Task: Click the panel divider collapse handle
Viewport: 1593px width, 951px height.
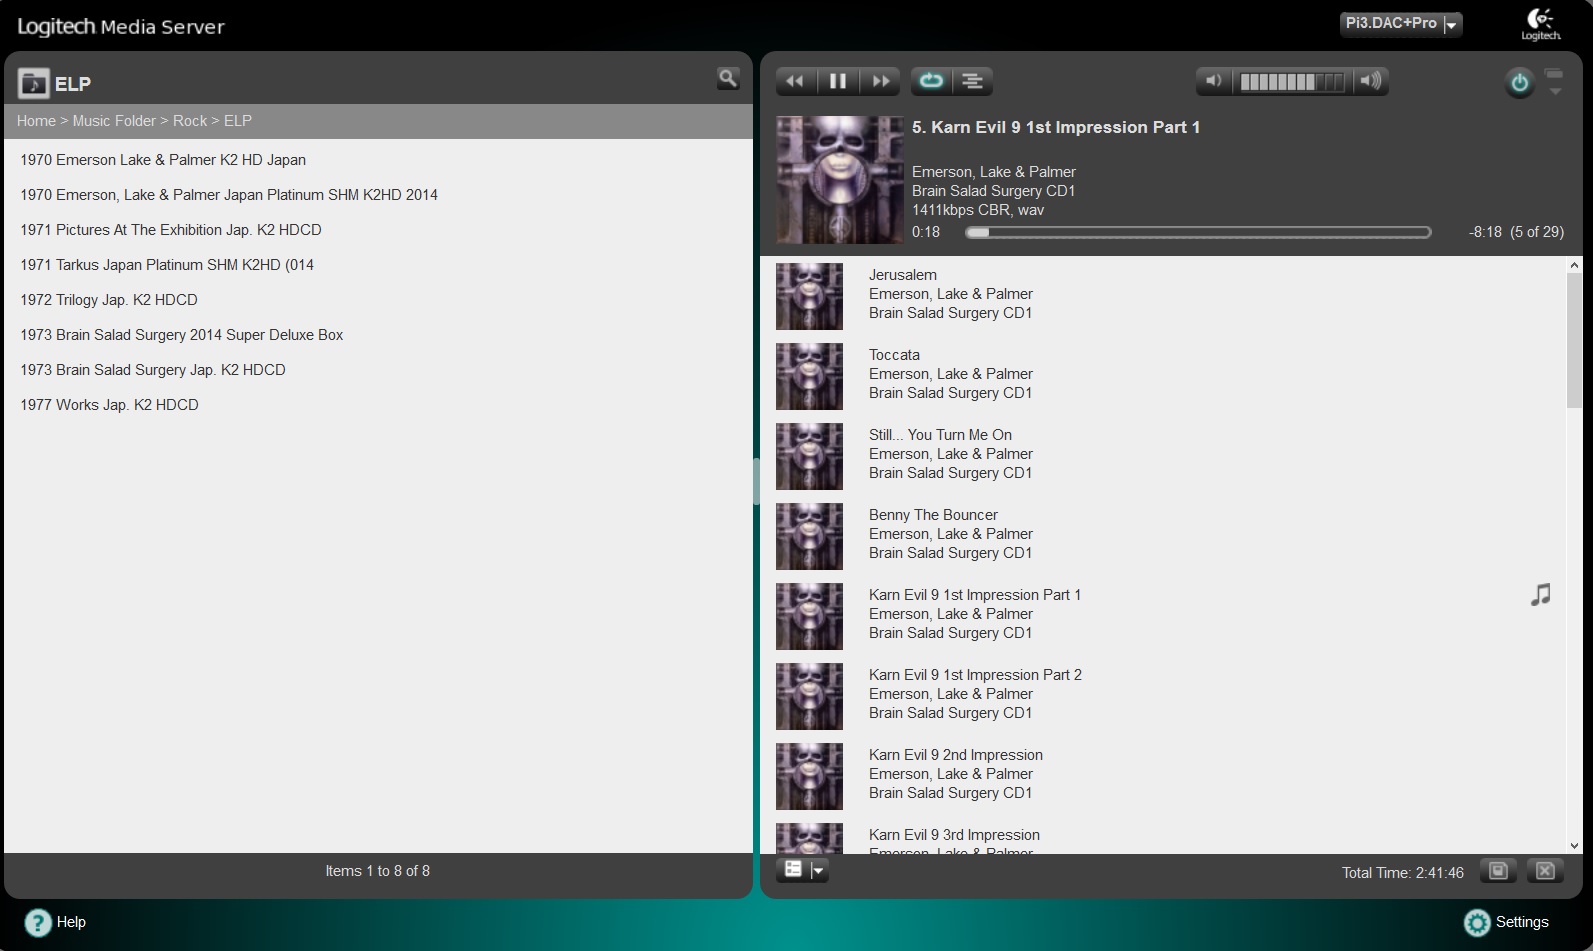Action: tap(756, 481)
